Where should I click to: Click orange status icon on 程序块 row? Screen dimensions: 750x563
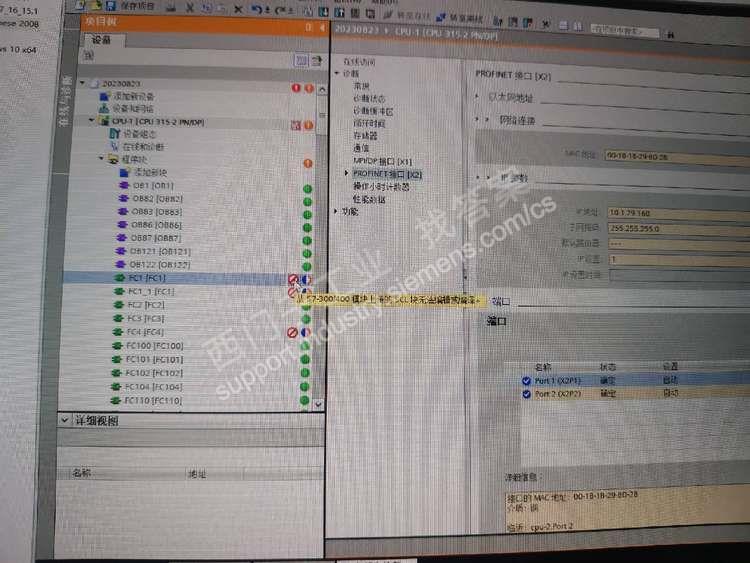tap(308, 164)
